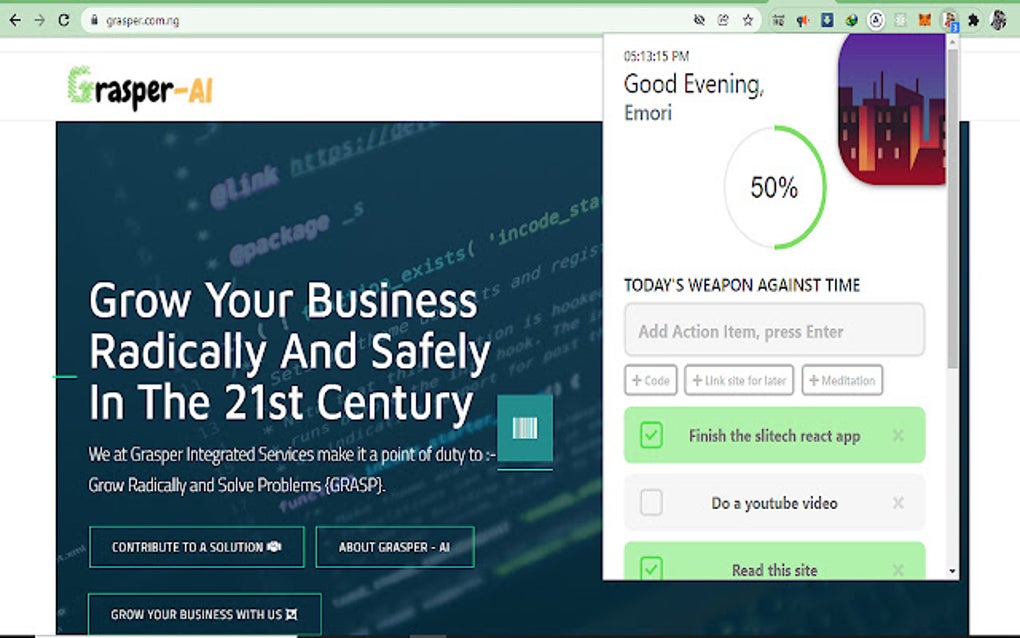Click the crossed-out eye tracking icon

(699, 20)
